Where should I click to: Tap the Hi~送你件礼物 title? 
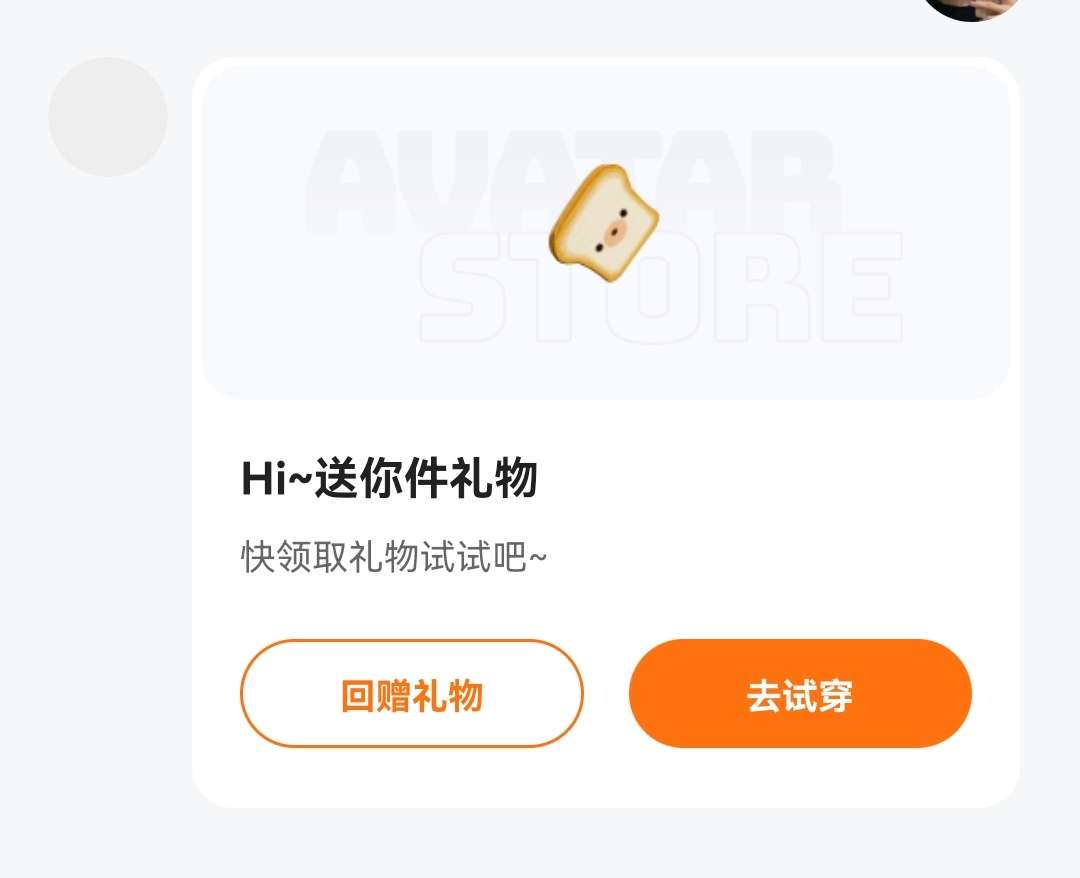(389, 477)
